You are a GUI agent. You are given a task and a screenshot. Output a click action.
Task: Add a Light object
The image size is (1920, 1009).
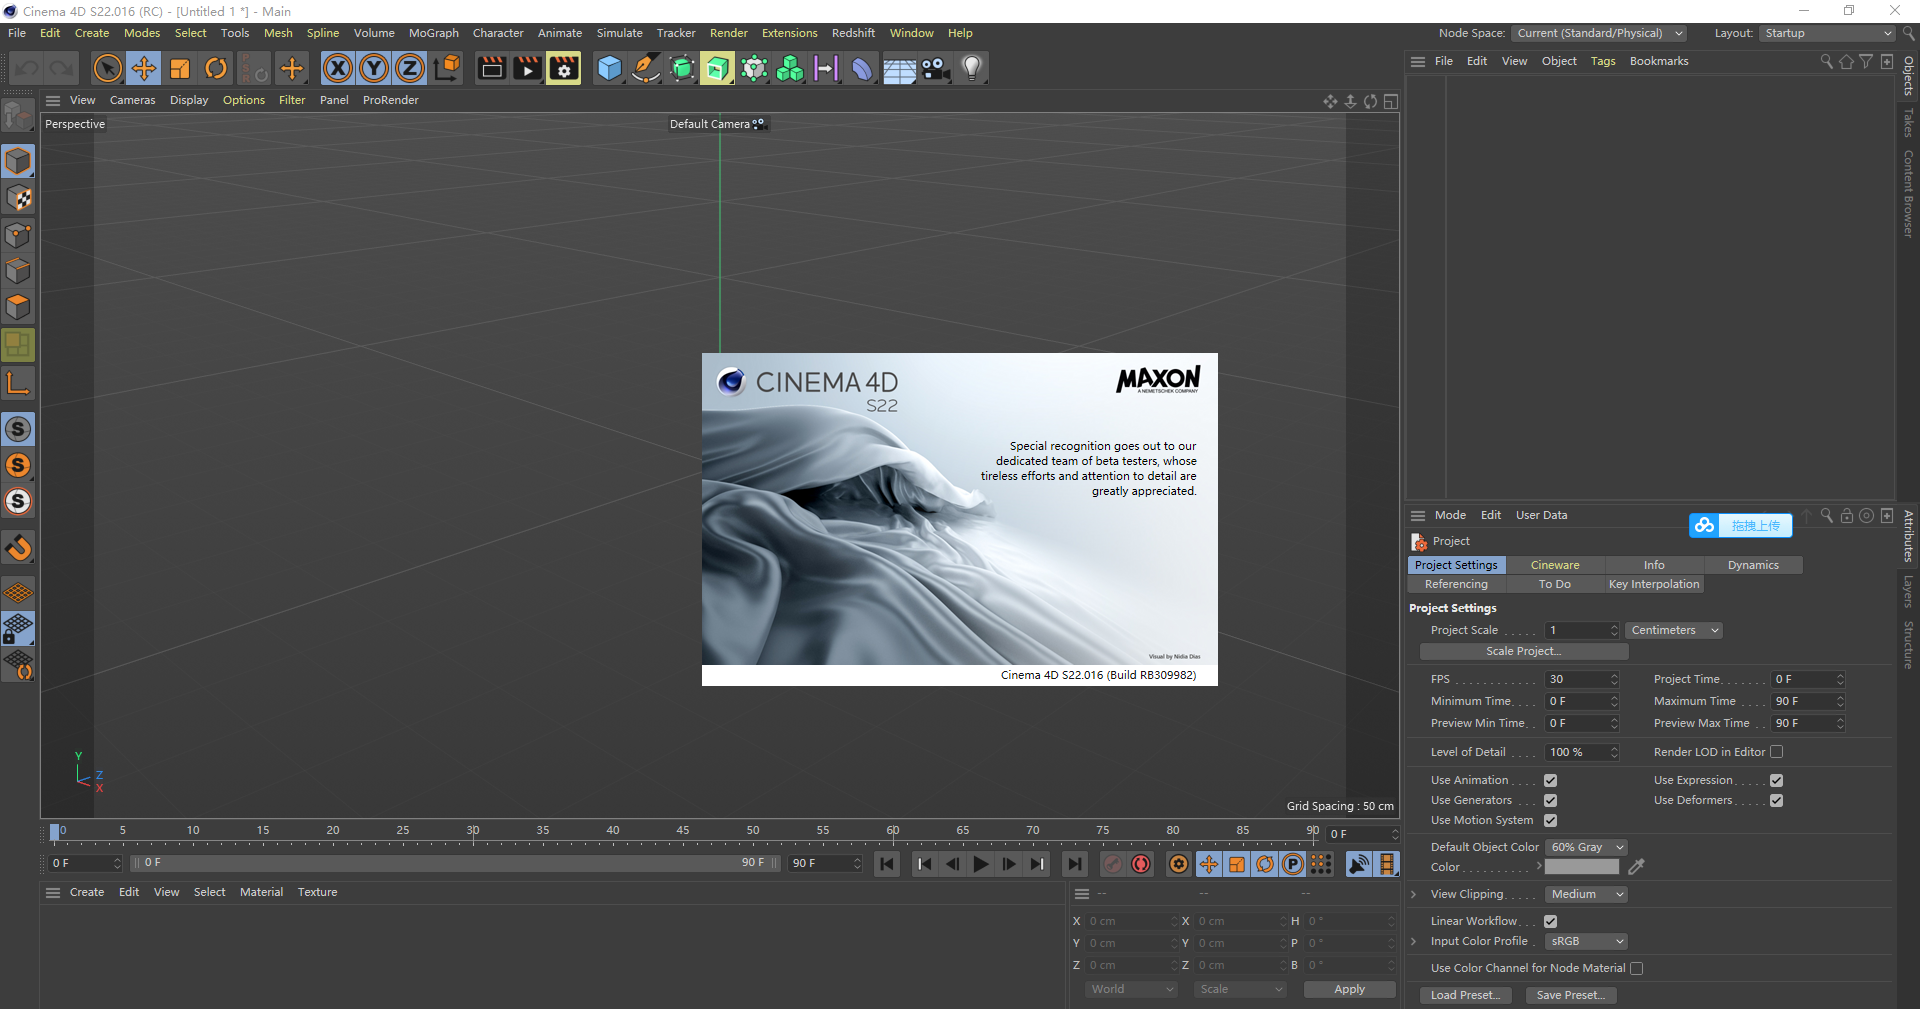[x=972, y=68]
